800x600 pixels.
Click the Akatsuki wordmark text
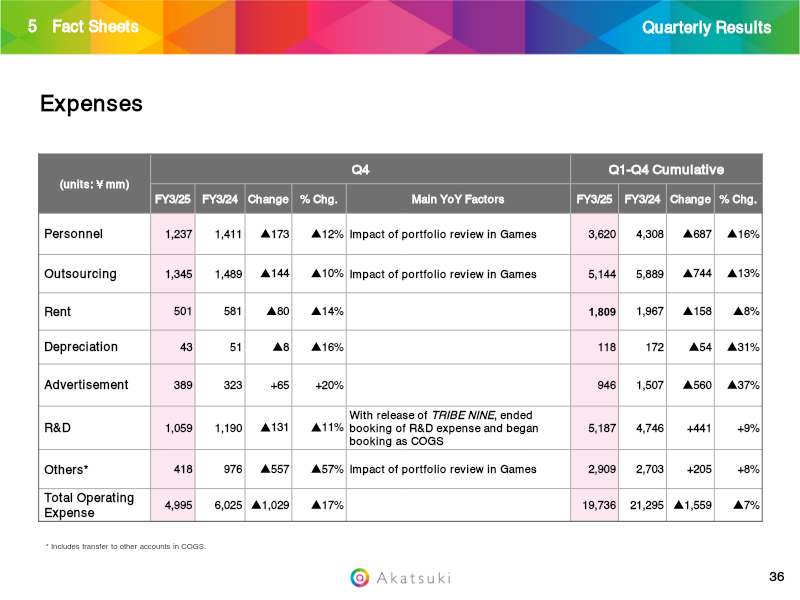click(x=414, y=577)
